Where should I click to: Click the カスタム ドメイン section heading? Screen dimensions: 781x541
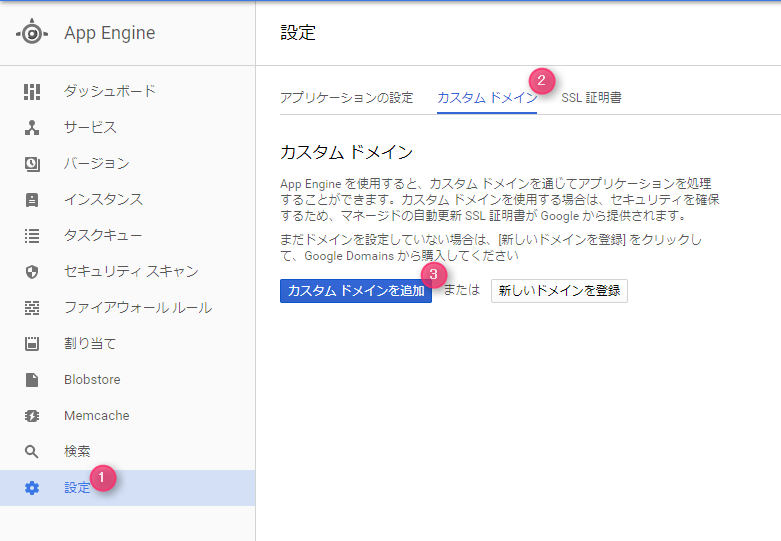pyautogui.click(x=347, y=152)
